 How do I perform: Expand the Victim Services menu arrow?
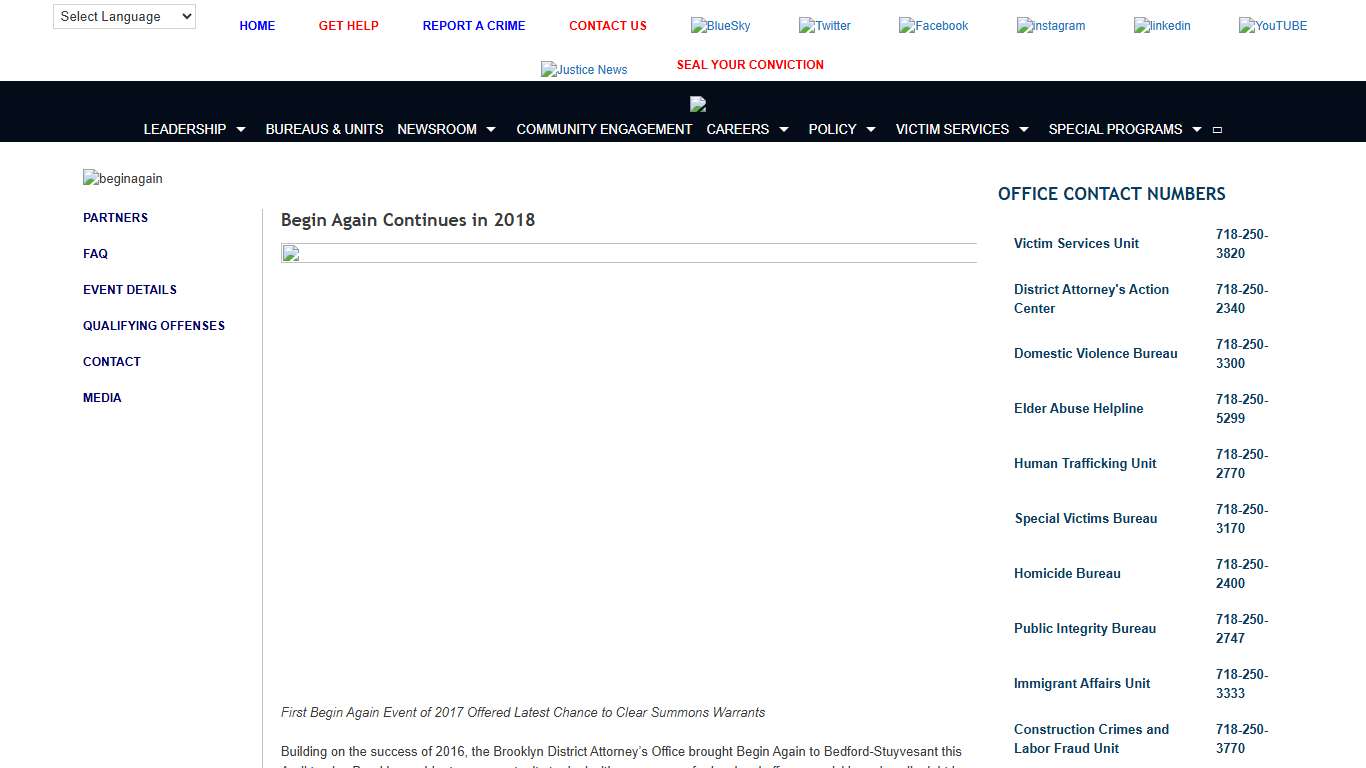pos(1024,130)
